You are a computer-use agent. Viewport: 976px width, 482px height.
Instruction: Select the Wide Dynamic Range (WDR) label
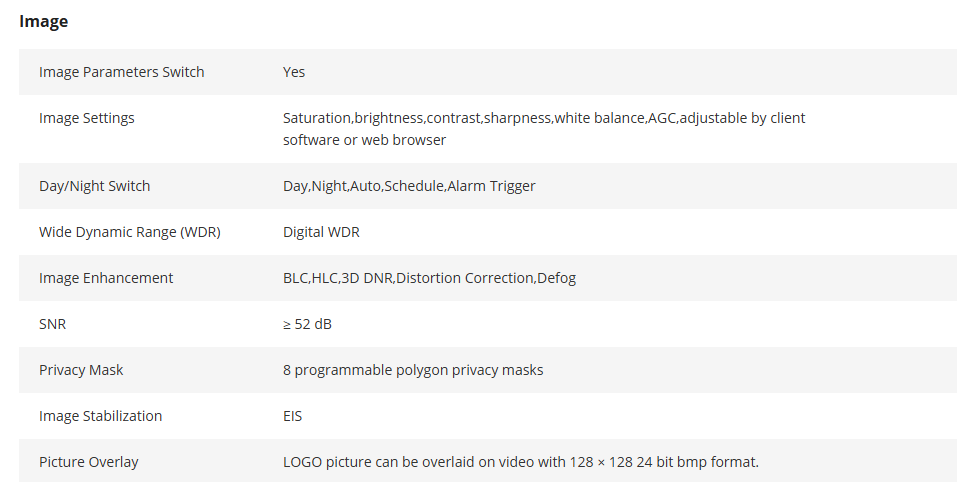pyautogui.click(x=129, y=232)
